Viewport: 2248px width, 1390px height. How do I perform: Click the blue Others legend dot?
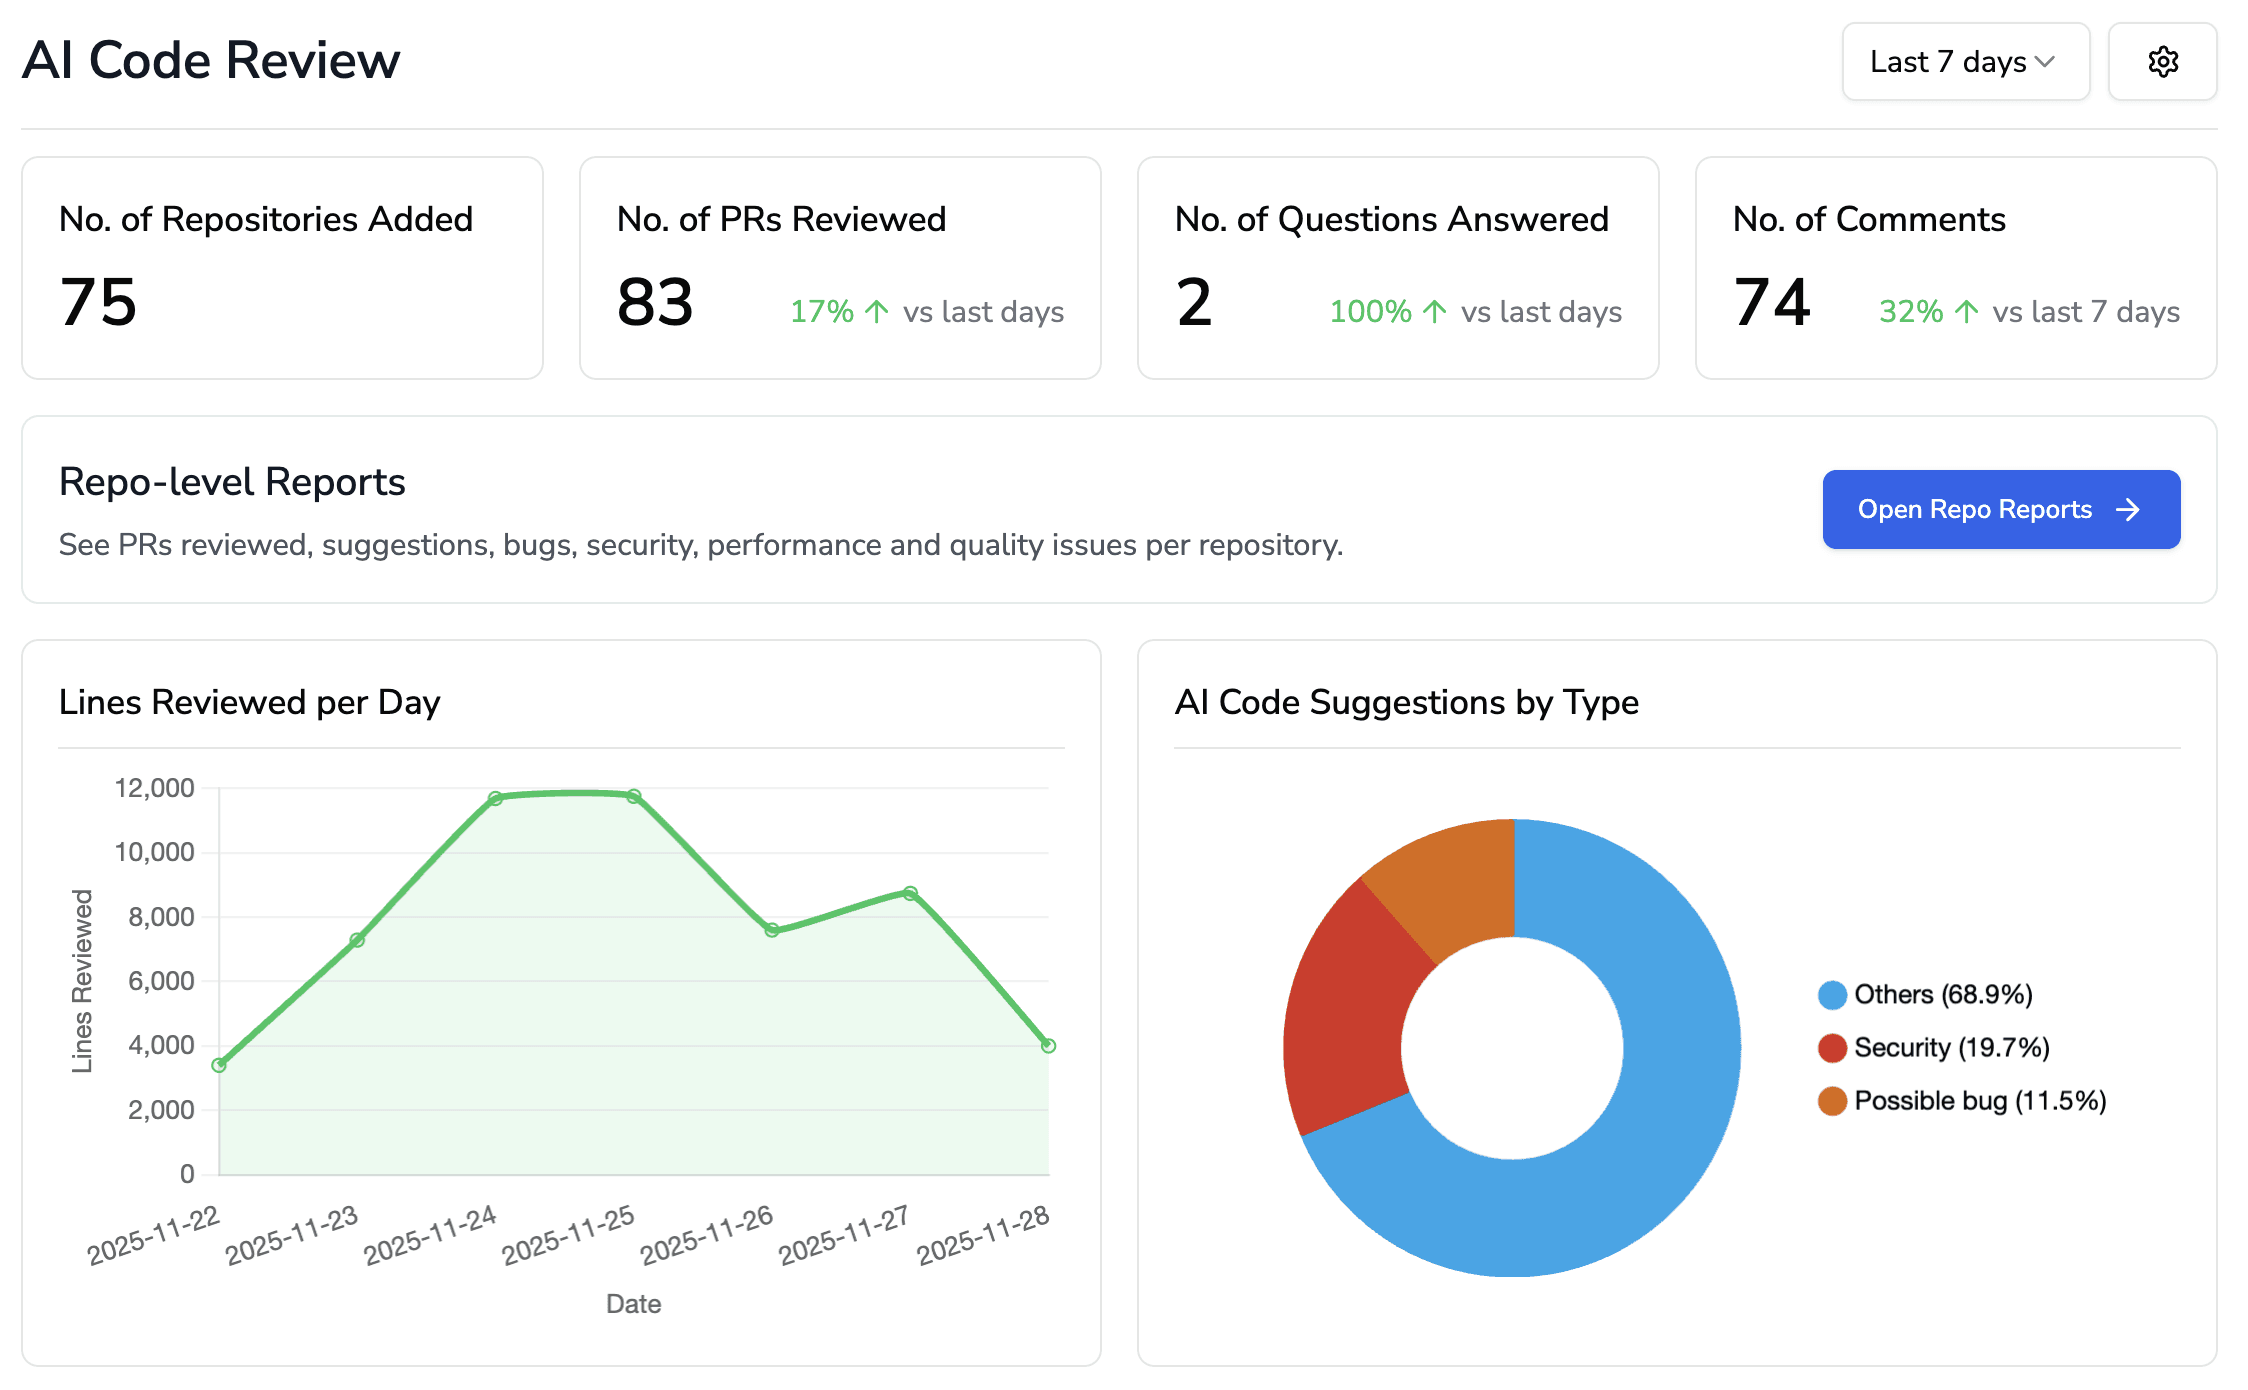point(1831,994)
